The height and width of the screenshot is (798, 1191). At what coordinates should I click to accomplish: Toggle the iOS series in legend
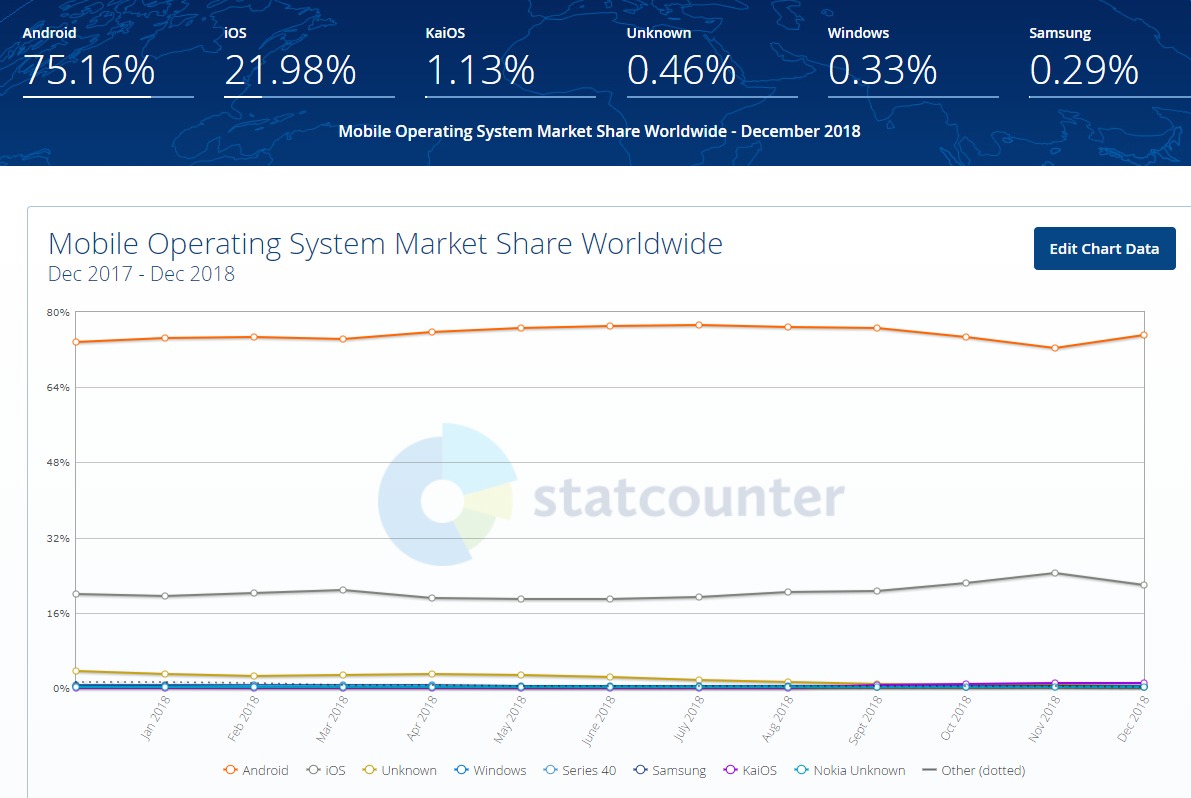point(326,770)
